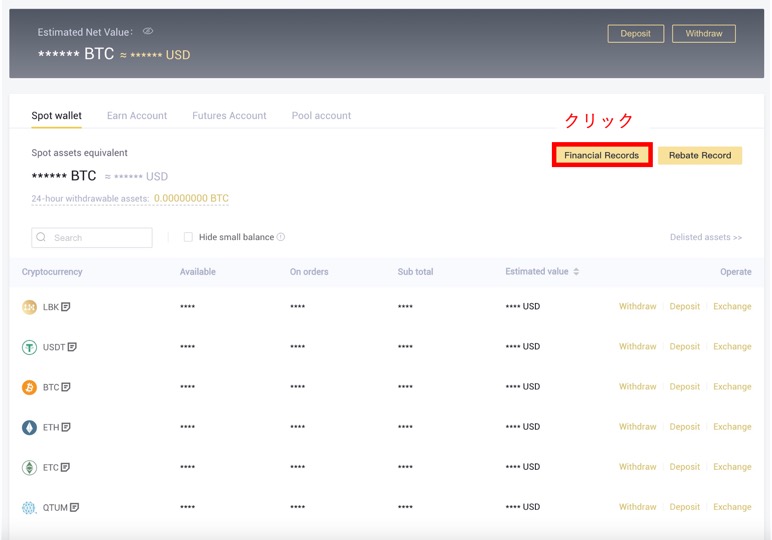
Task: Click the USDT coin icon
Action: (29, 347)
